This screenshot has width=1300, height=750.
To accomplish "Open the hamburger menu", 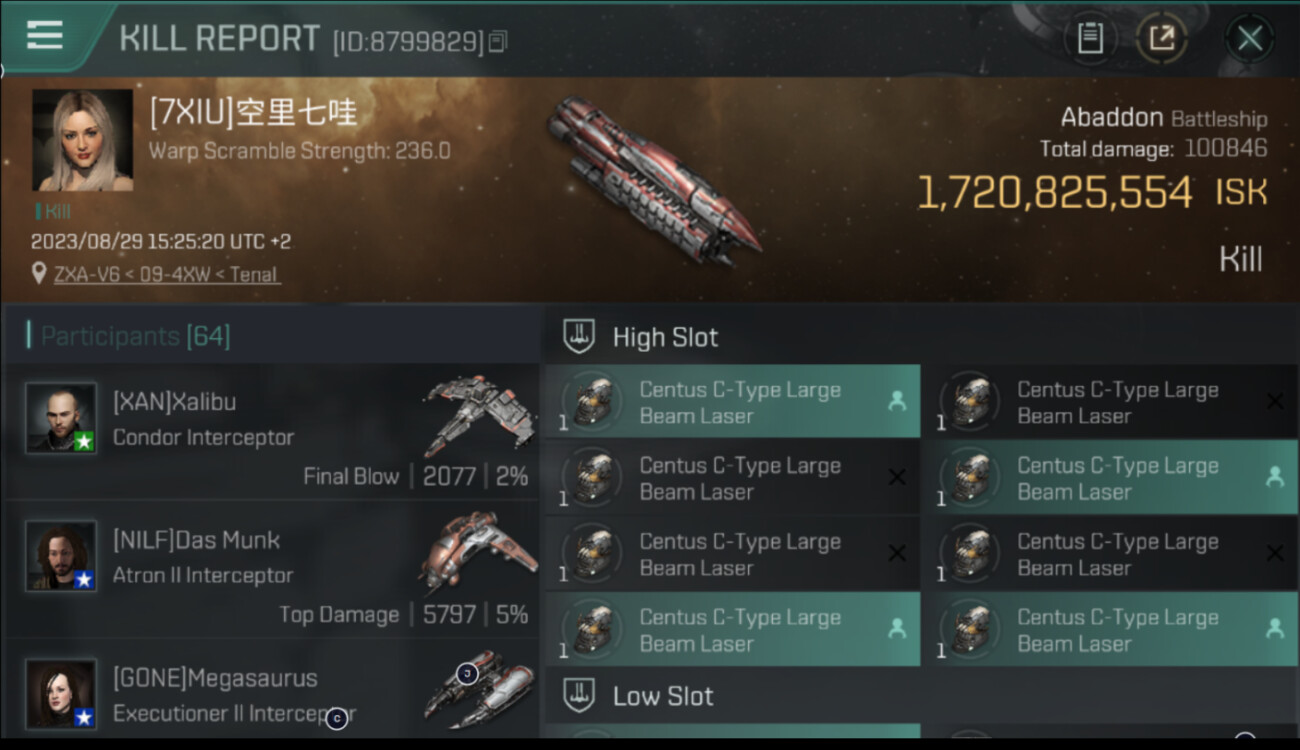I will pos(45,35).
